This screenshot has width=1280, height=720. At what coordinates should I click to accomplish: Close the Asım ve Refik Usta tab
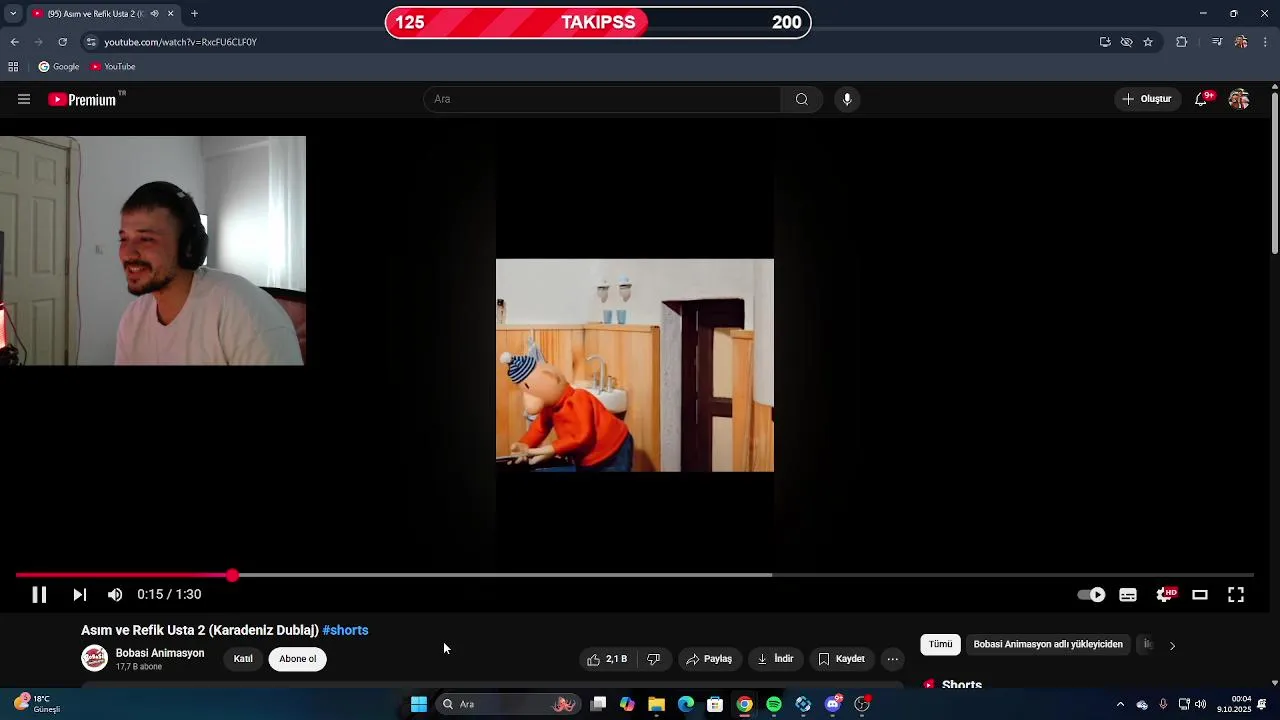tap(170, 13)
